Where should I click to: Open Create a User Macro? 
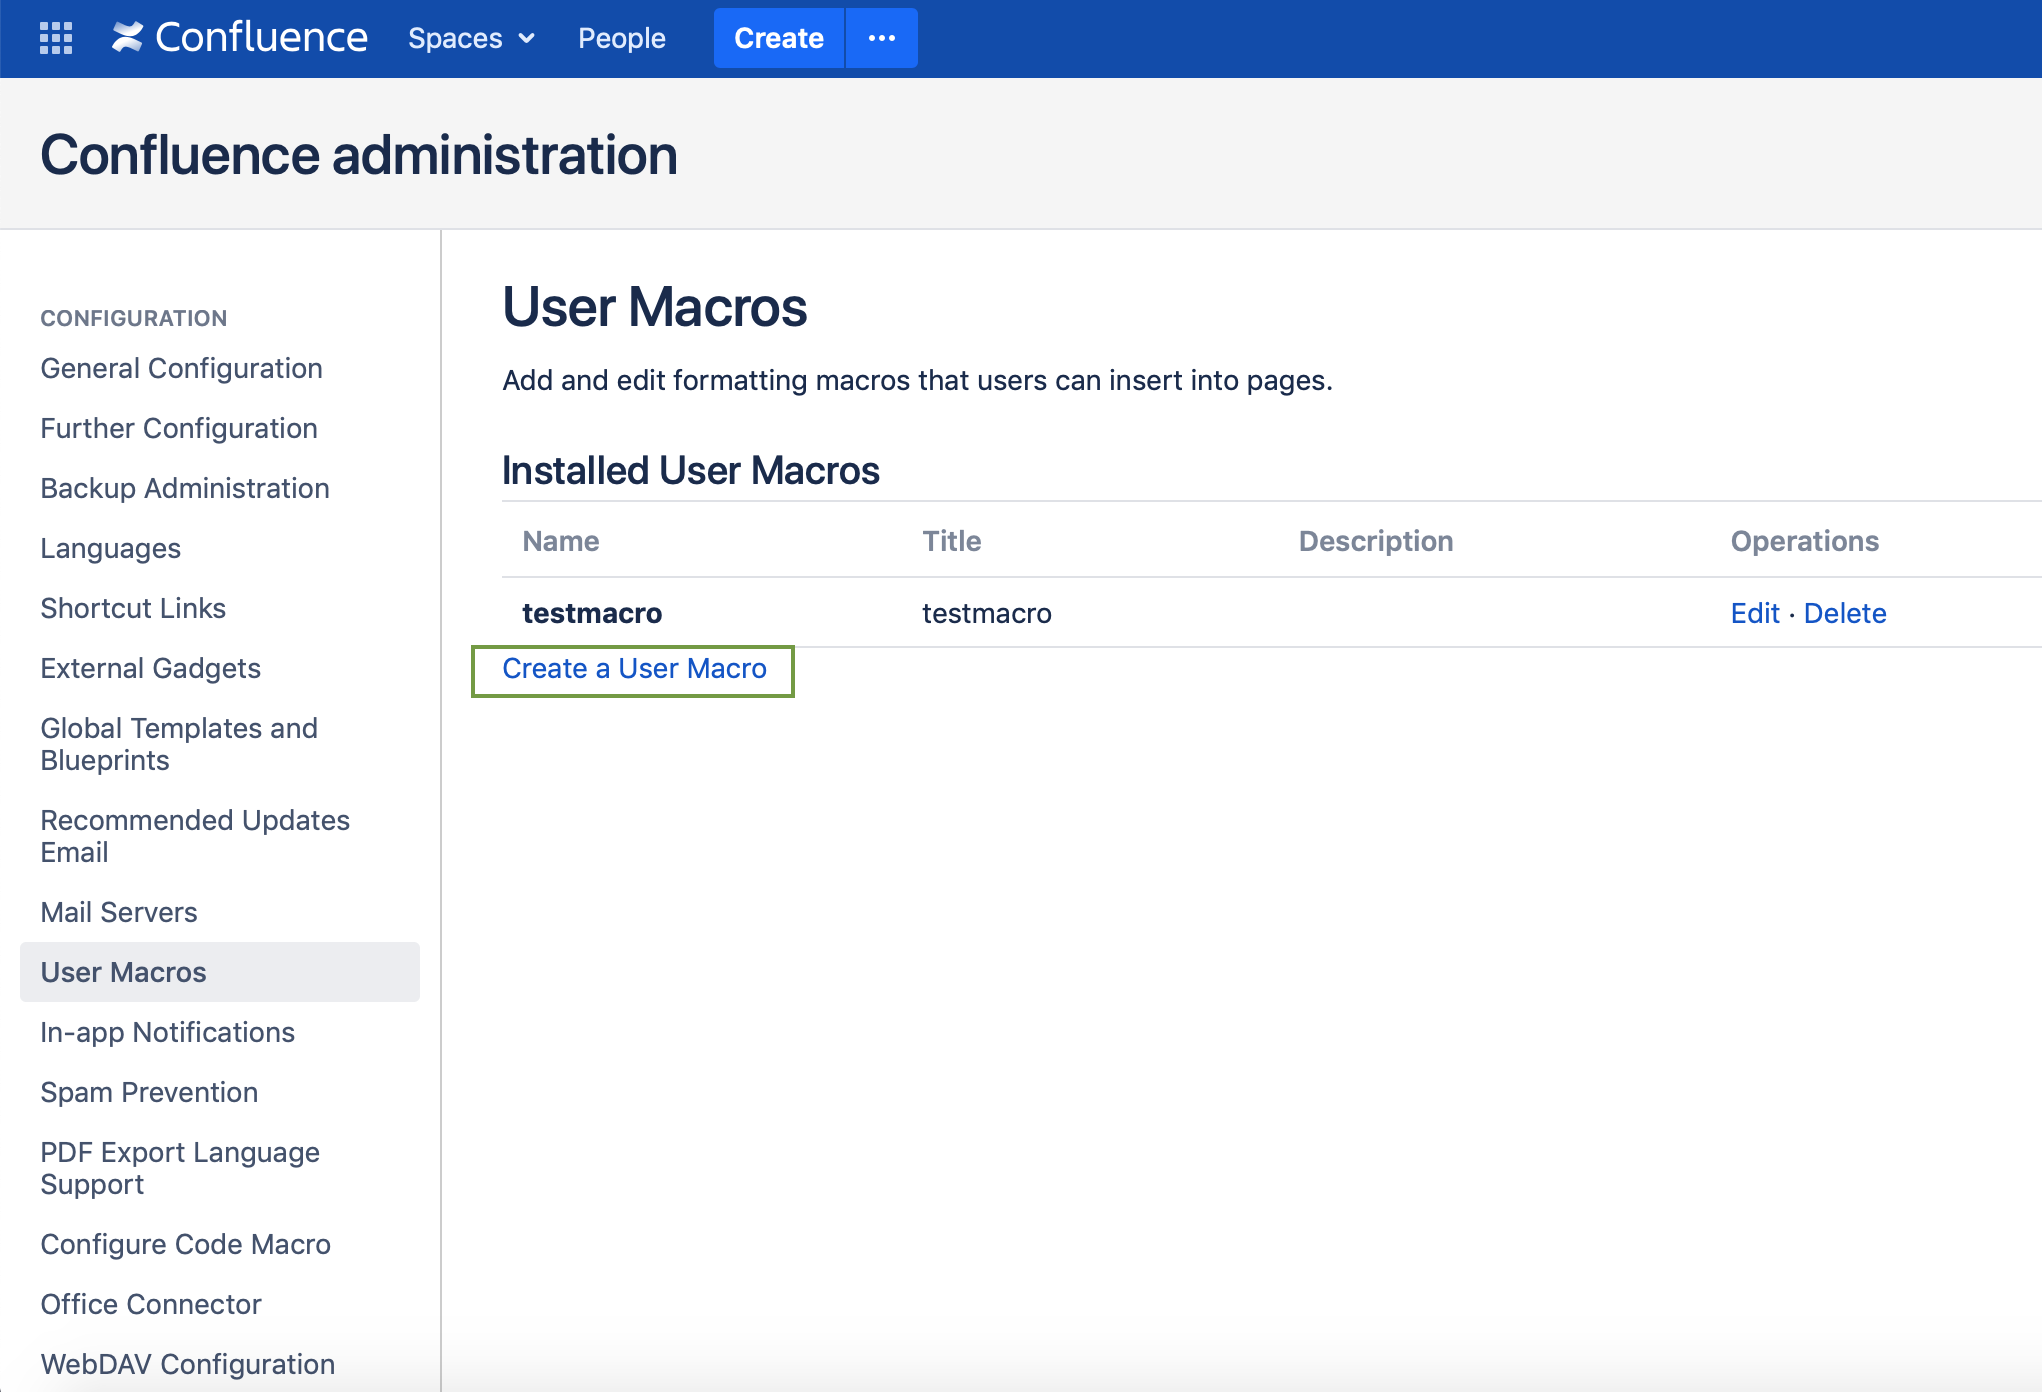click(632, 669)
